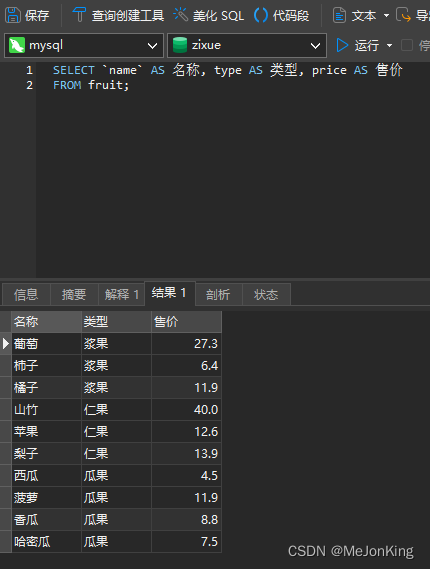Click the 瓜果 type cell in 西瓜 row
Screen dimensions: 430x569
[116, 476]
